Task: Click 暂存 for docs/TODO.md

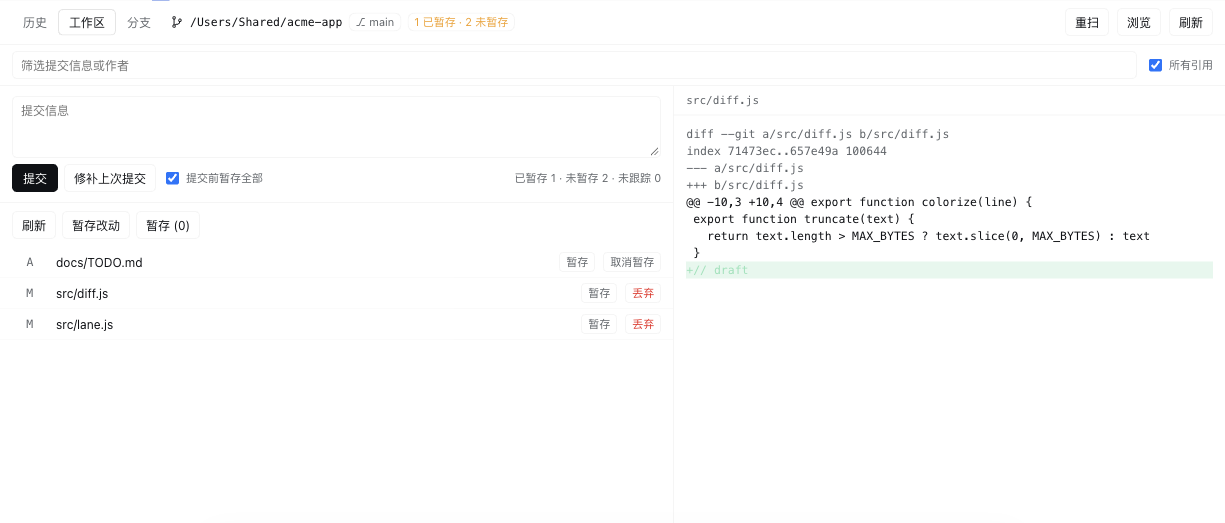Action: tap(577, 262)
